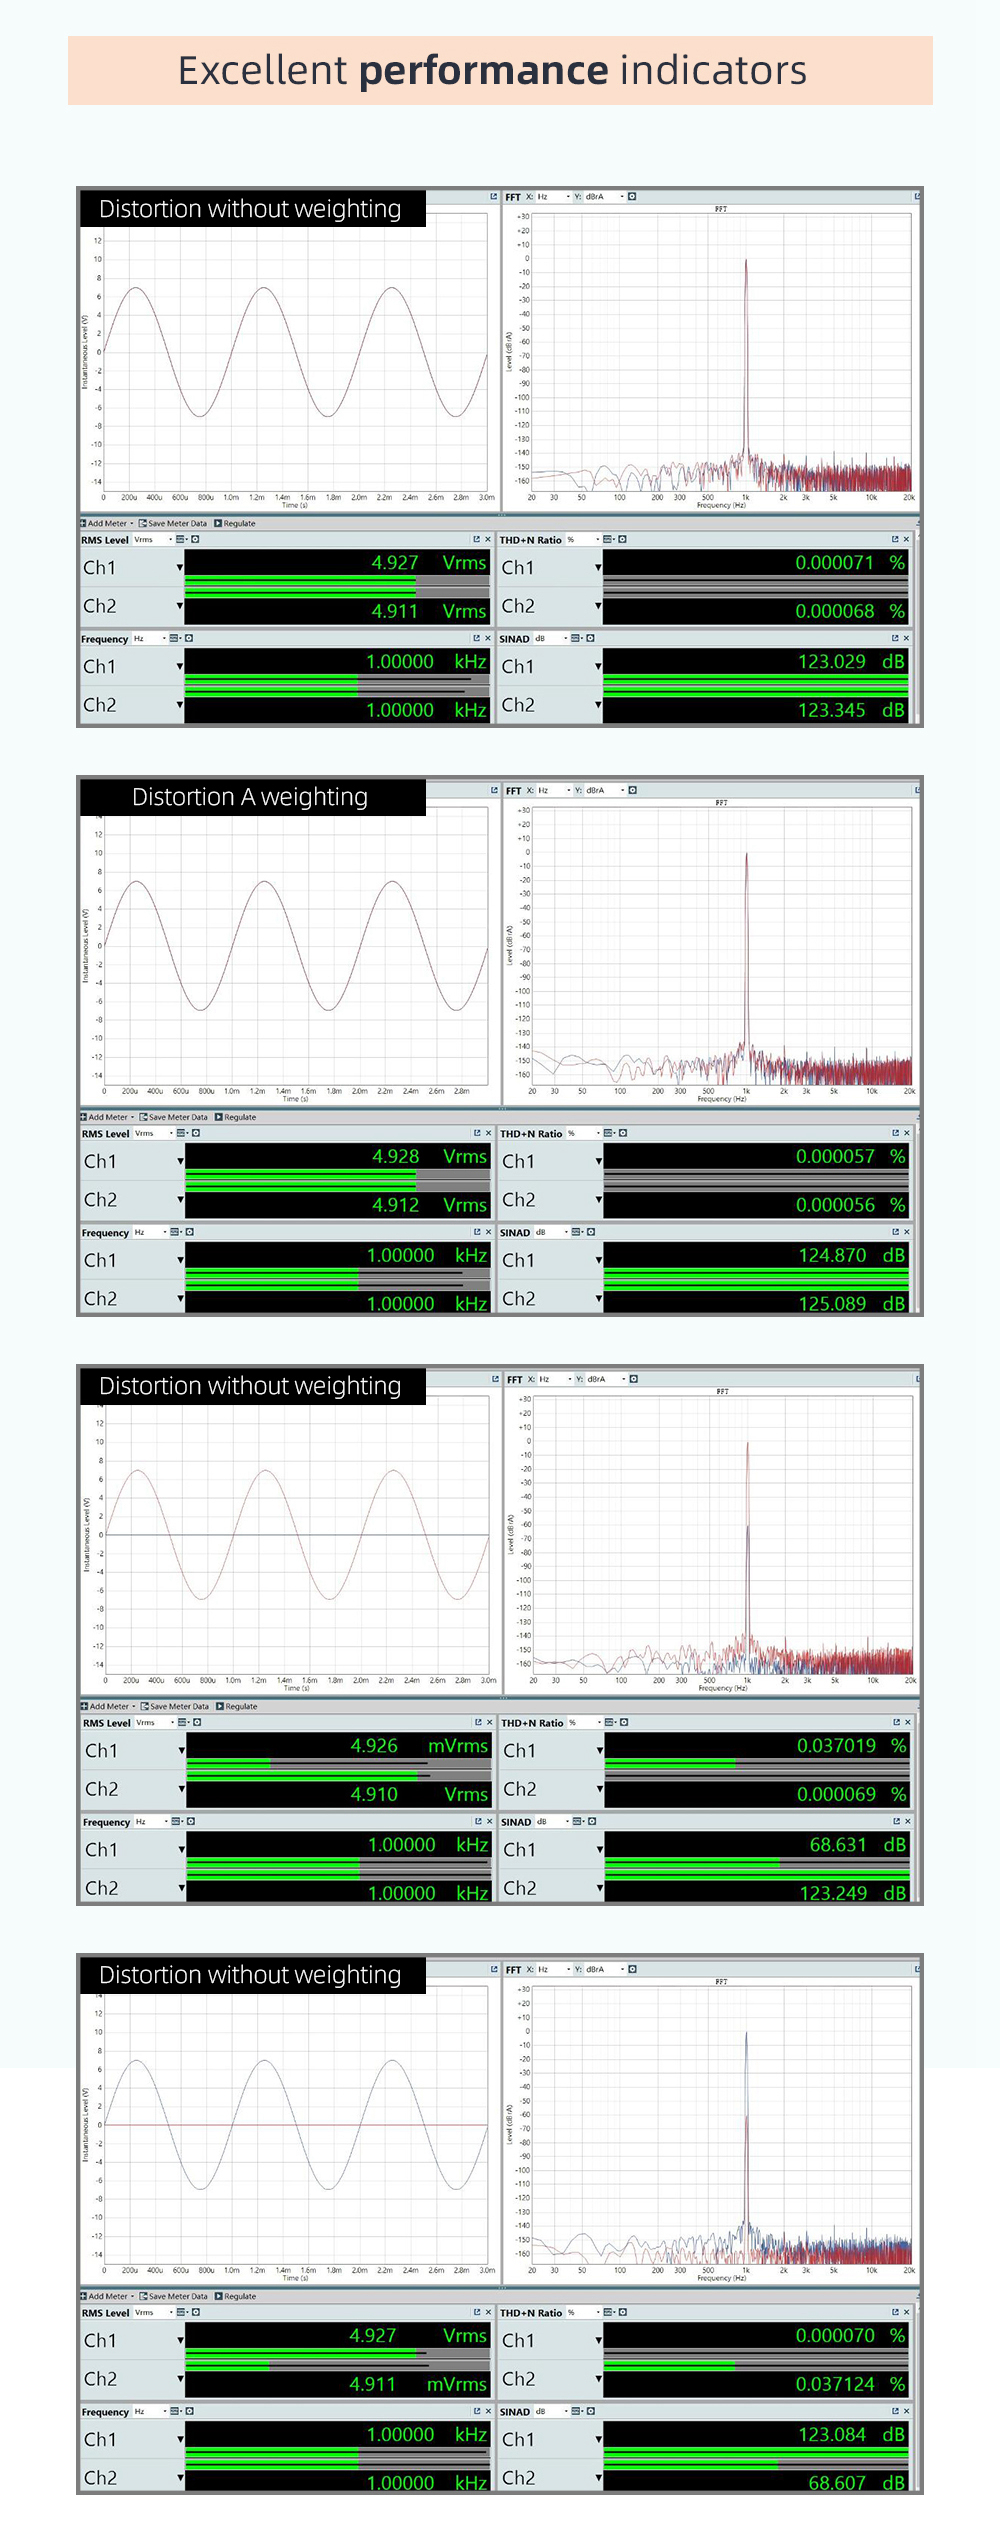Open Vrms unit dropdown of meter showing 4.928 Vrms

click(x=171, y=1133)
